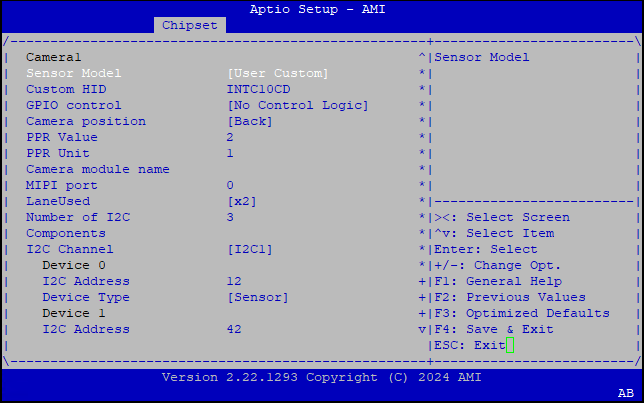The height and width of the screenshot is (403, 644).
Task: Select the Camera module name field
Action: [x=98, y=169]
